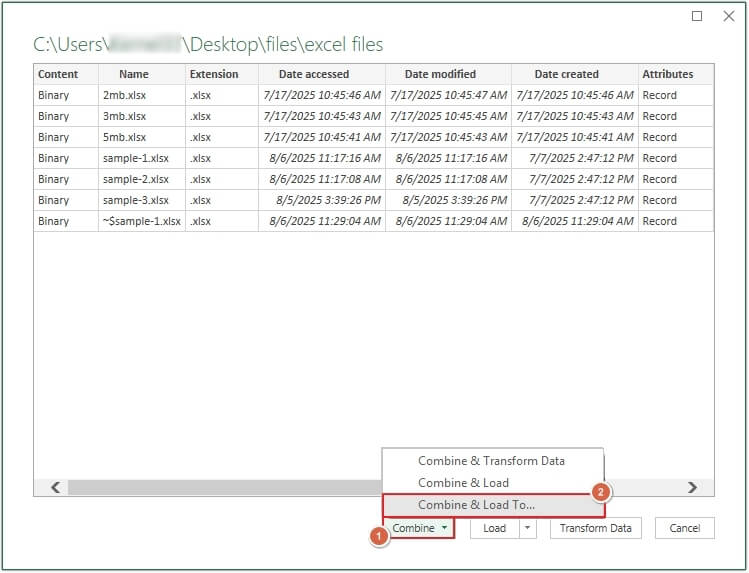Maximize the dialog window

[697, 16]
